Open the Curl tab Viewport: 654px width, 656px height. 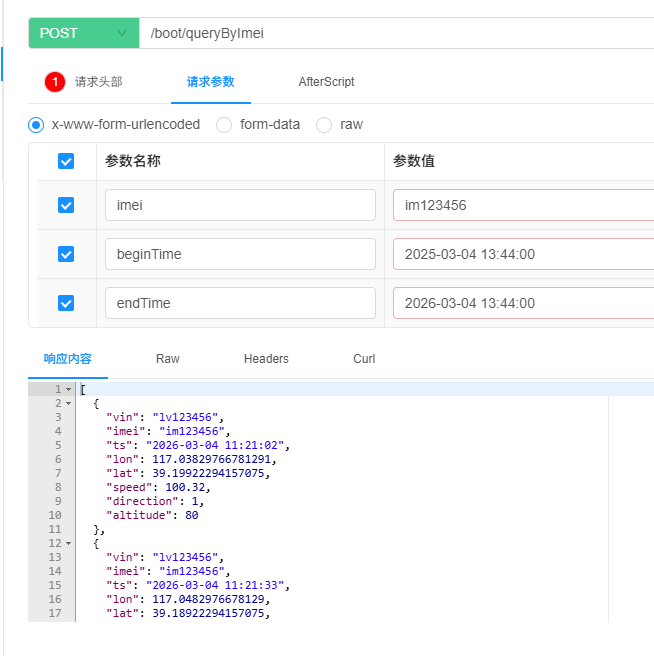coord(364,359)
